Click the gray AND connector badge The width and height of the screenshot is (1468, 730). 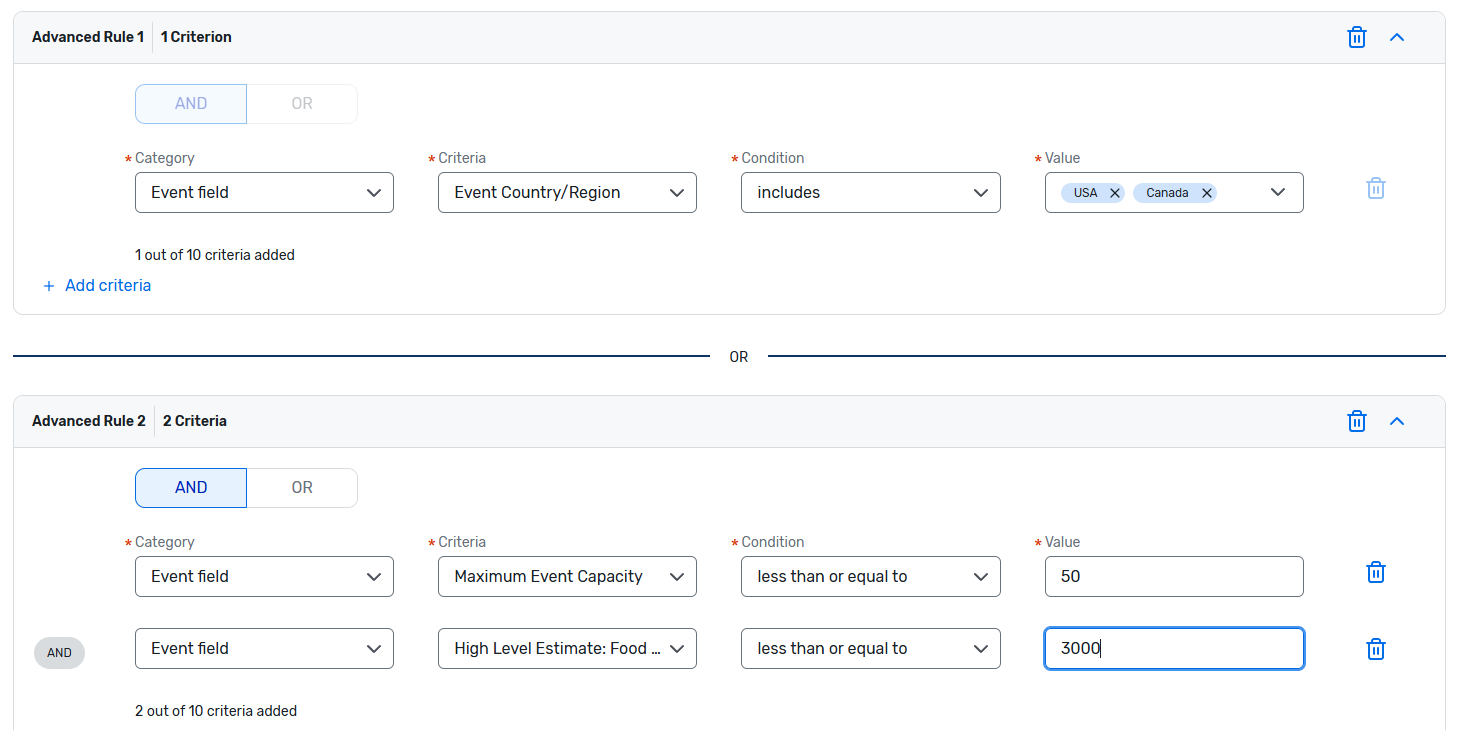coord(59,653)
